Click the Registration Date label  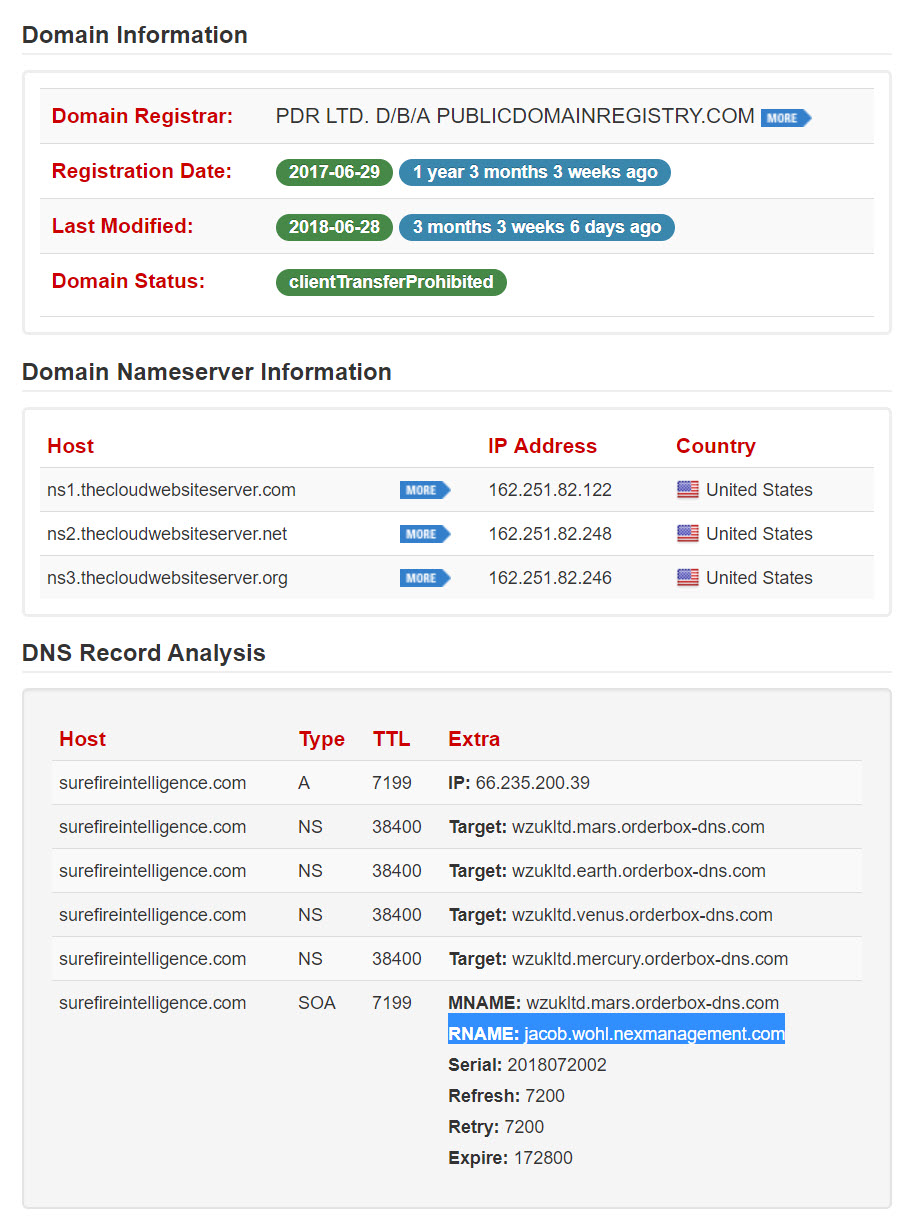(x=141, y=171)
